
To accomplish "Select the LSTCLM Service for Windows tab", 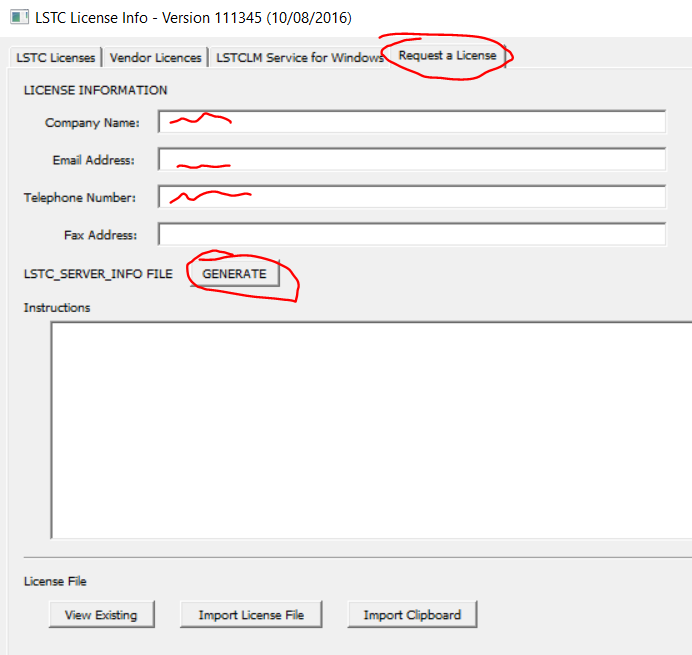I will [299, 58].
